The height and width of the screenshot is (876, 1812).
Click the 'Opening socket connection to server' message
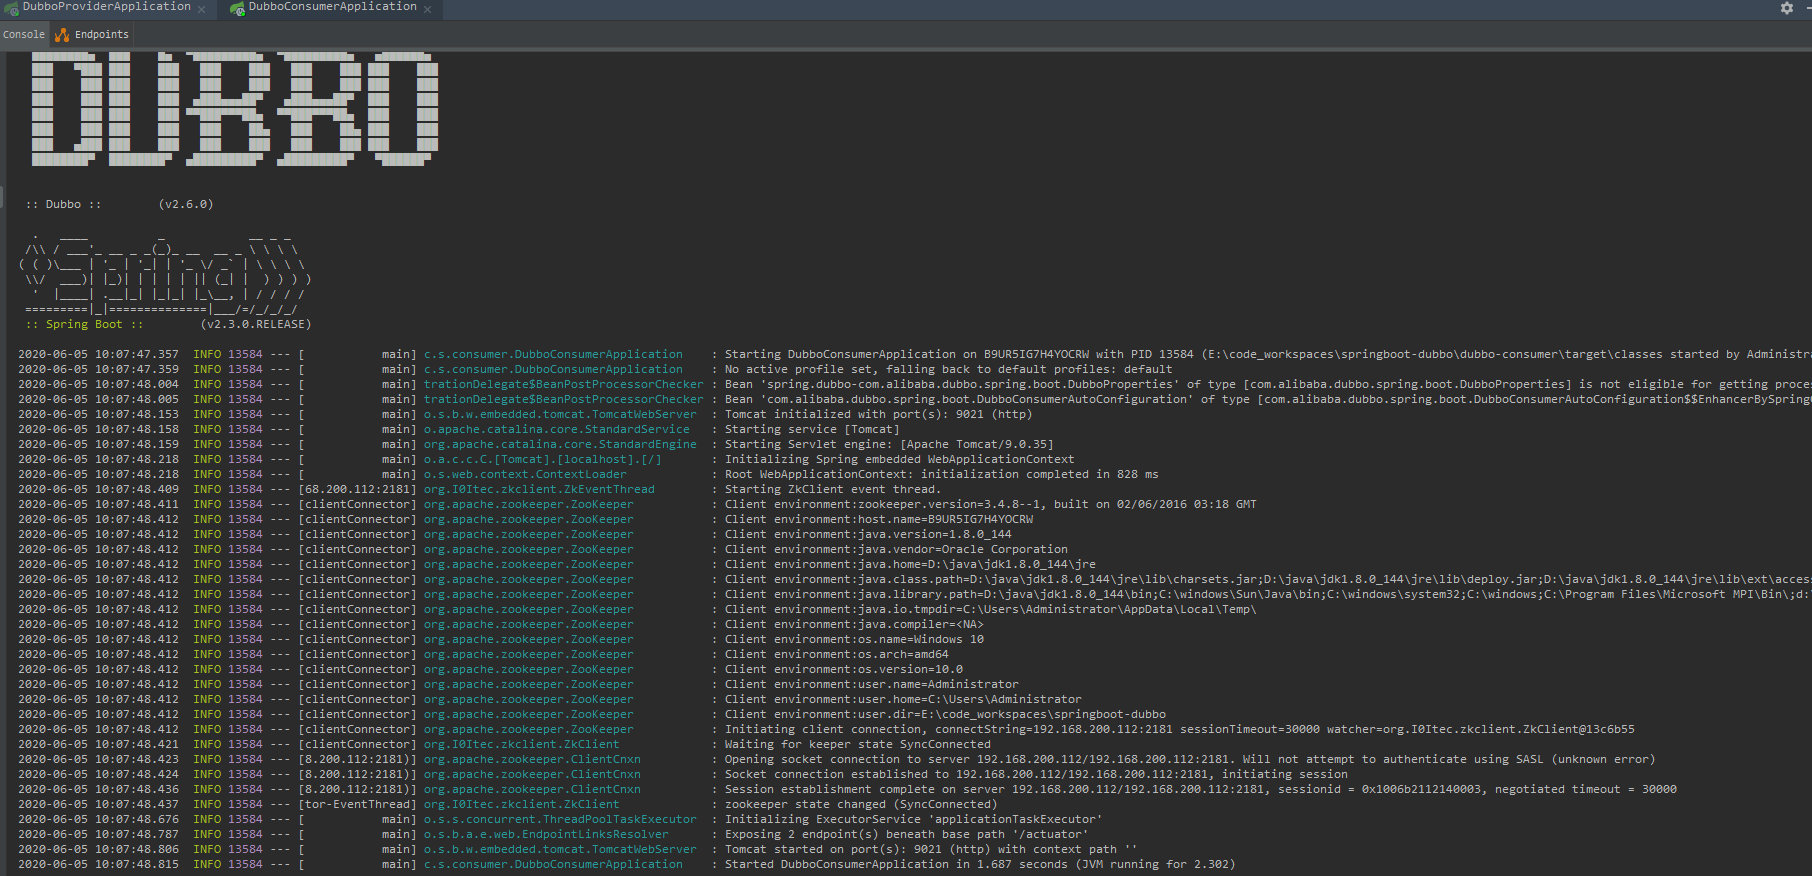[1190, 759]
